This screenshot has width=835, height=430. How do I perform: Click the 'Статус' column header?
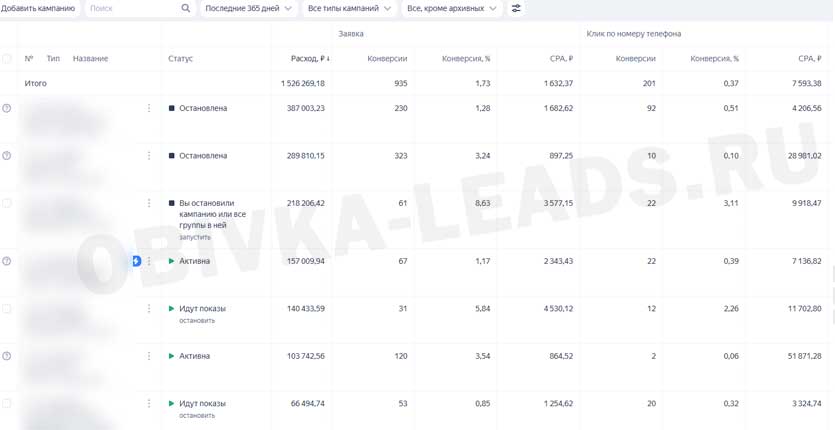pyautogui.click(x=180, y=59)
